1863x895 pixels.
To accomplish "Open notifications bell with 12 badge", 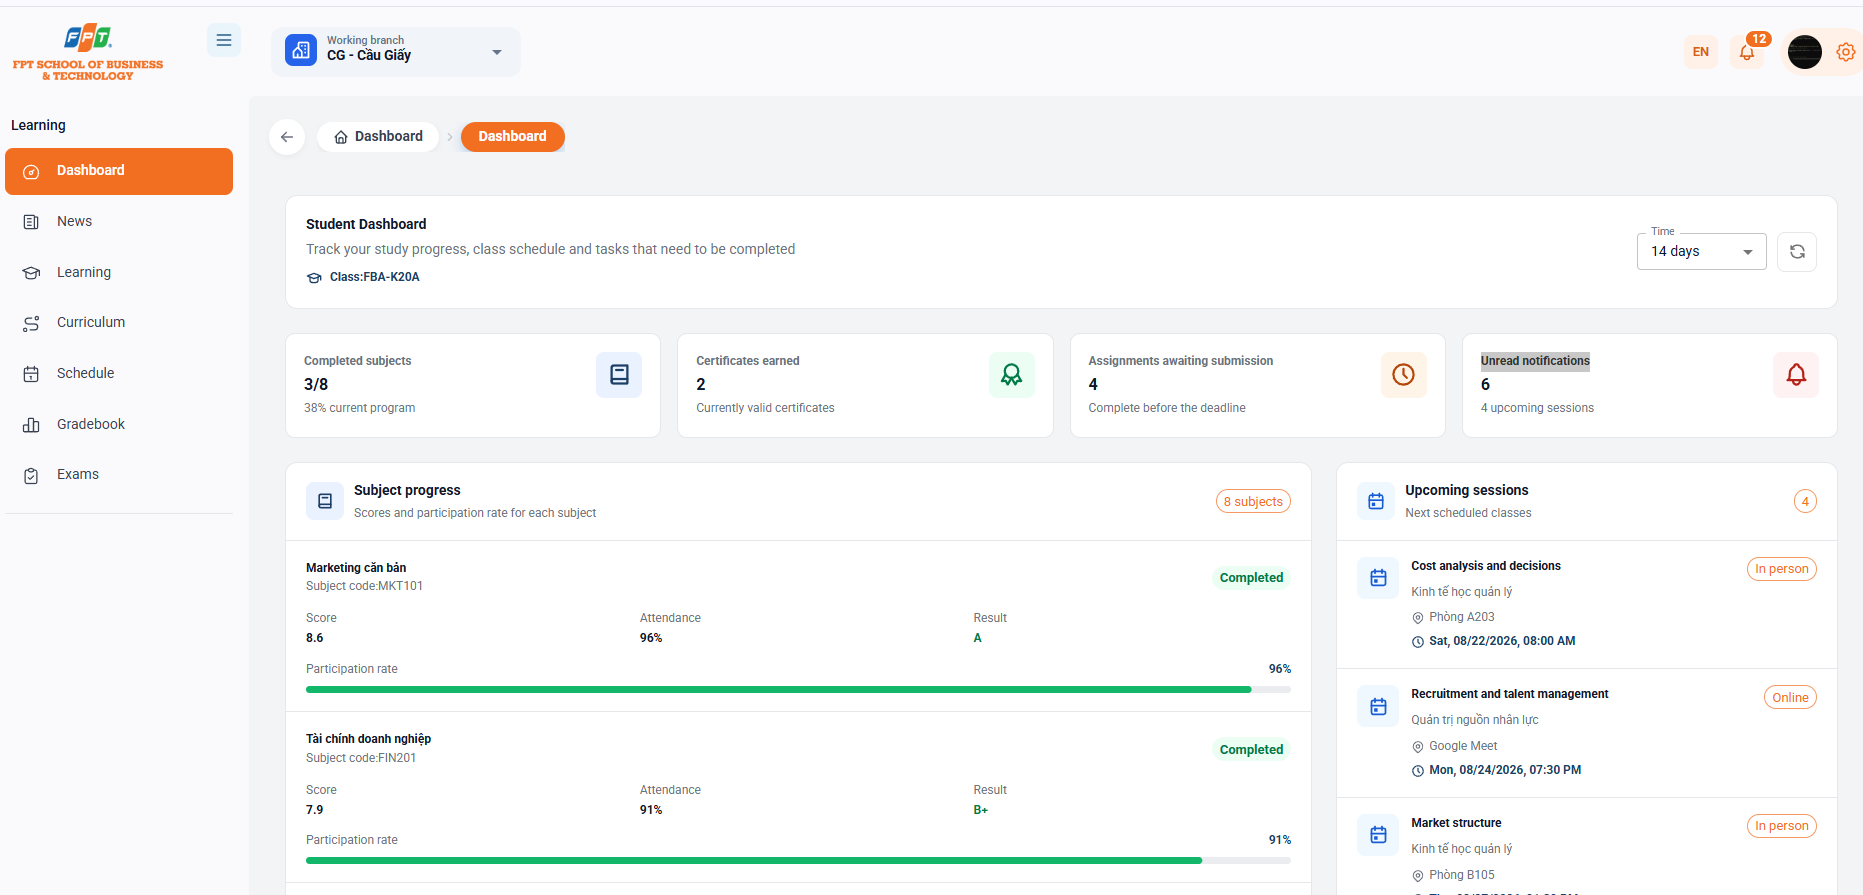I will [1748, 52].
